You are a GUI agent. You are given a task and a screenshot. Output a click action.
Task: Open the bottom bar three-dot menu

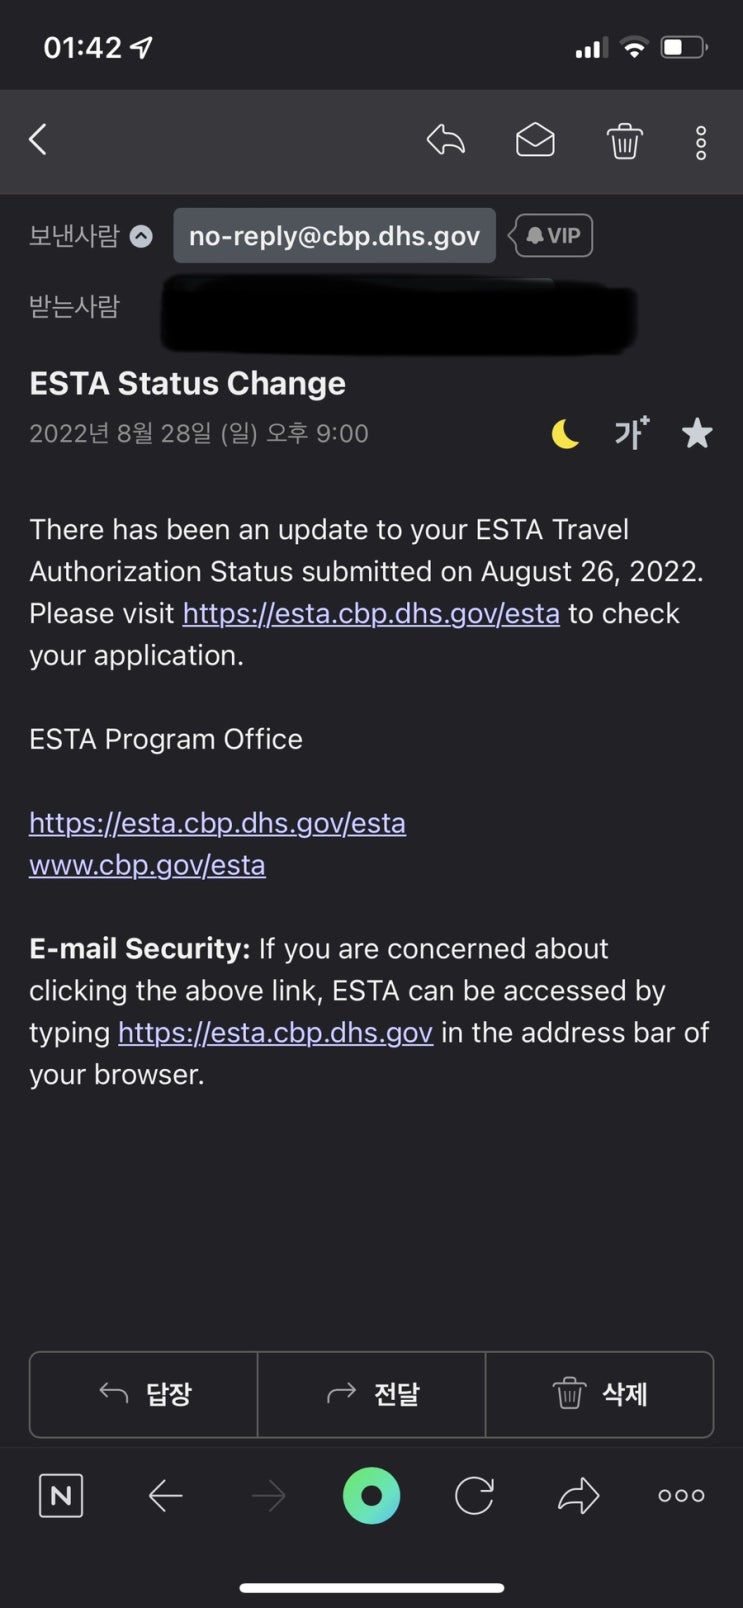coord(681,1496)
